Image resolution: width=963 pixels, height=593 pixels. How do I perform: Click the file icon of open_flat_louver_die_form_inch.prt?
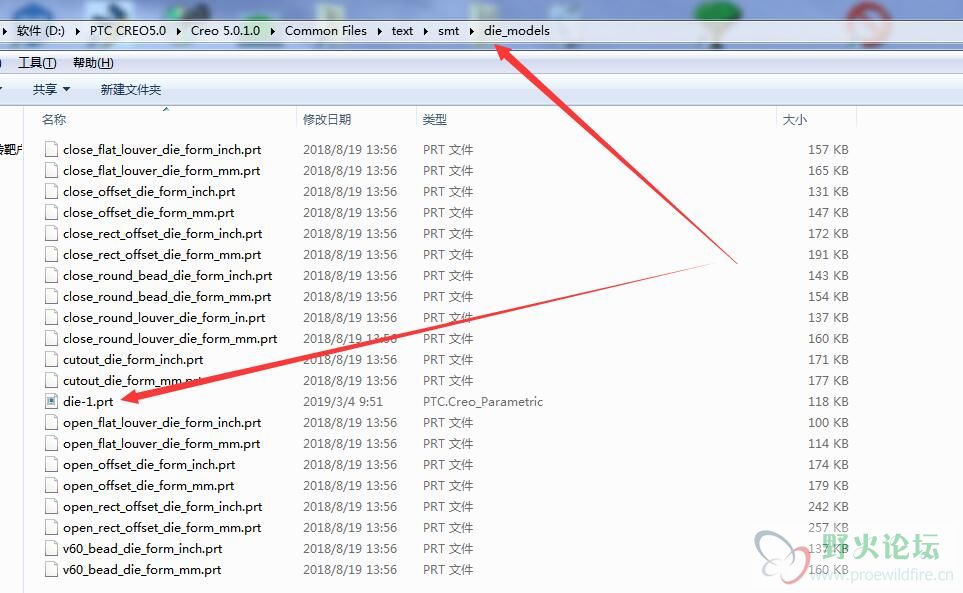[52, 422]
